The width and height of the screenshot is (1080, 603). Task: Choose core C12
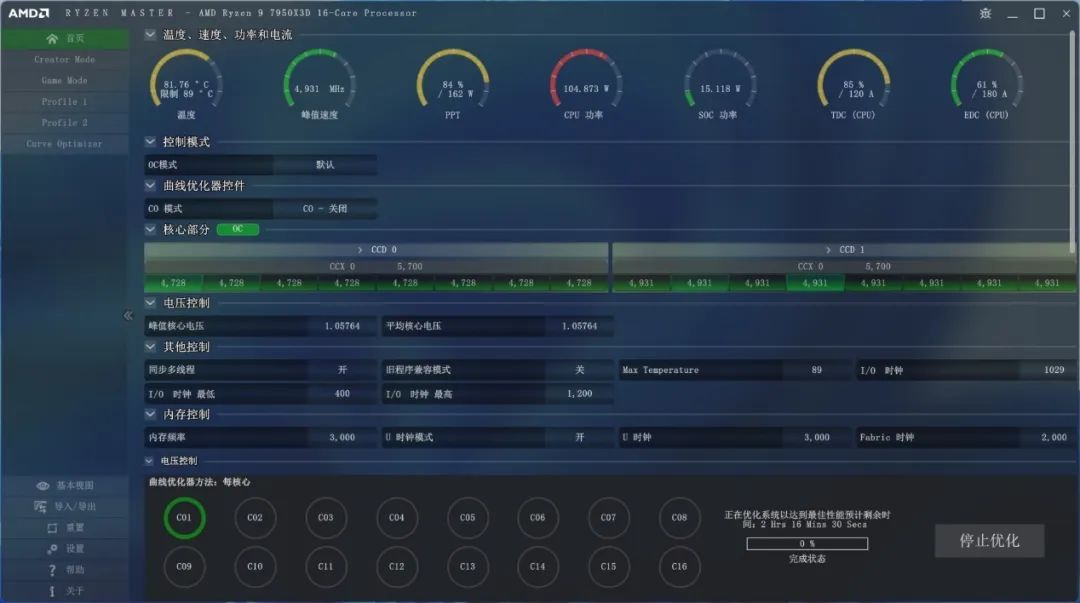coord(397,566)
